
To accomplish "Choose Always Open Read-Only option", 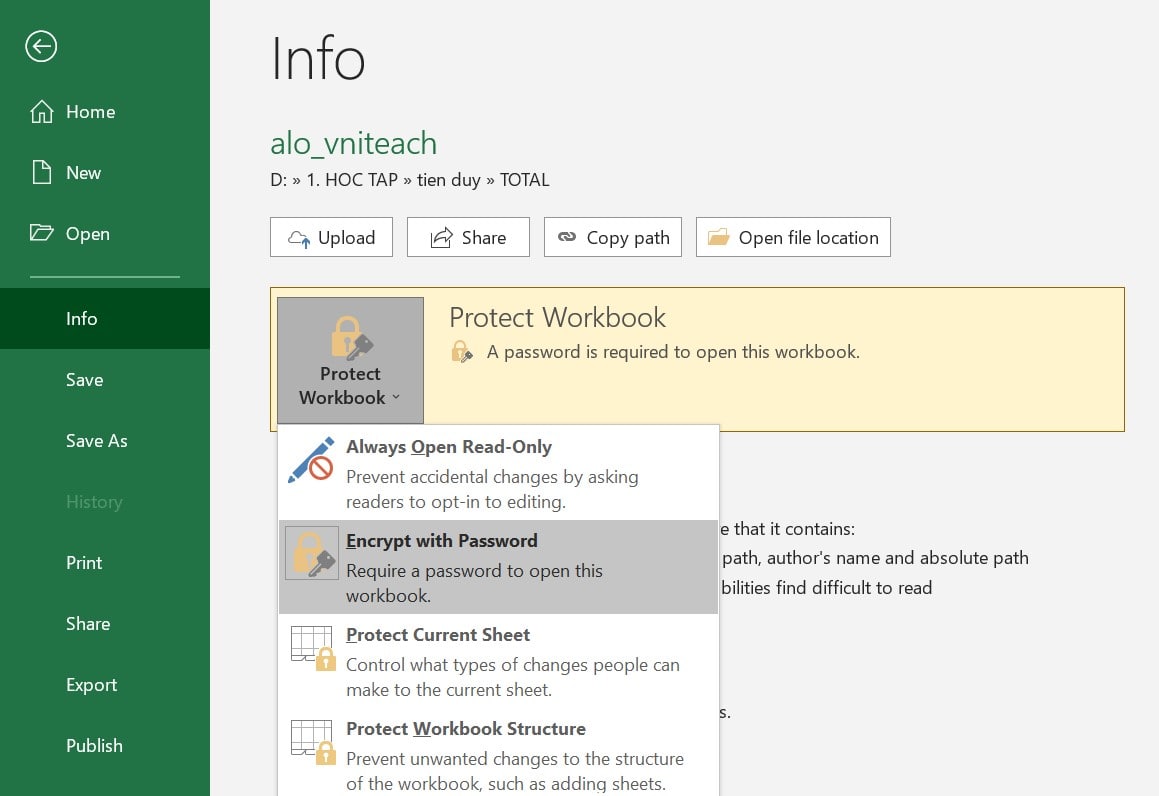I will point(498,473).
